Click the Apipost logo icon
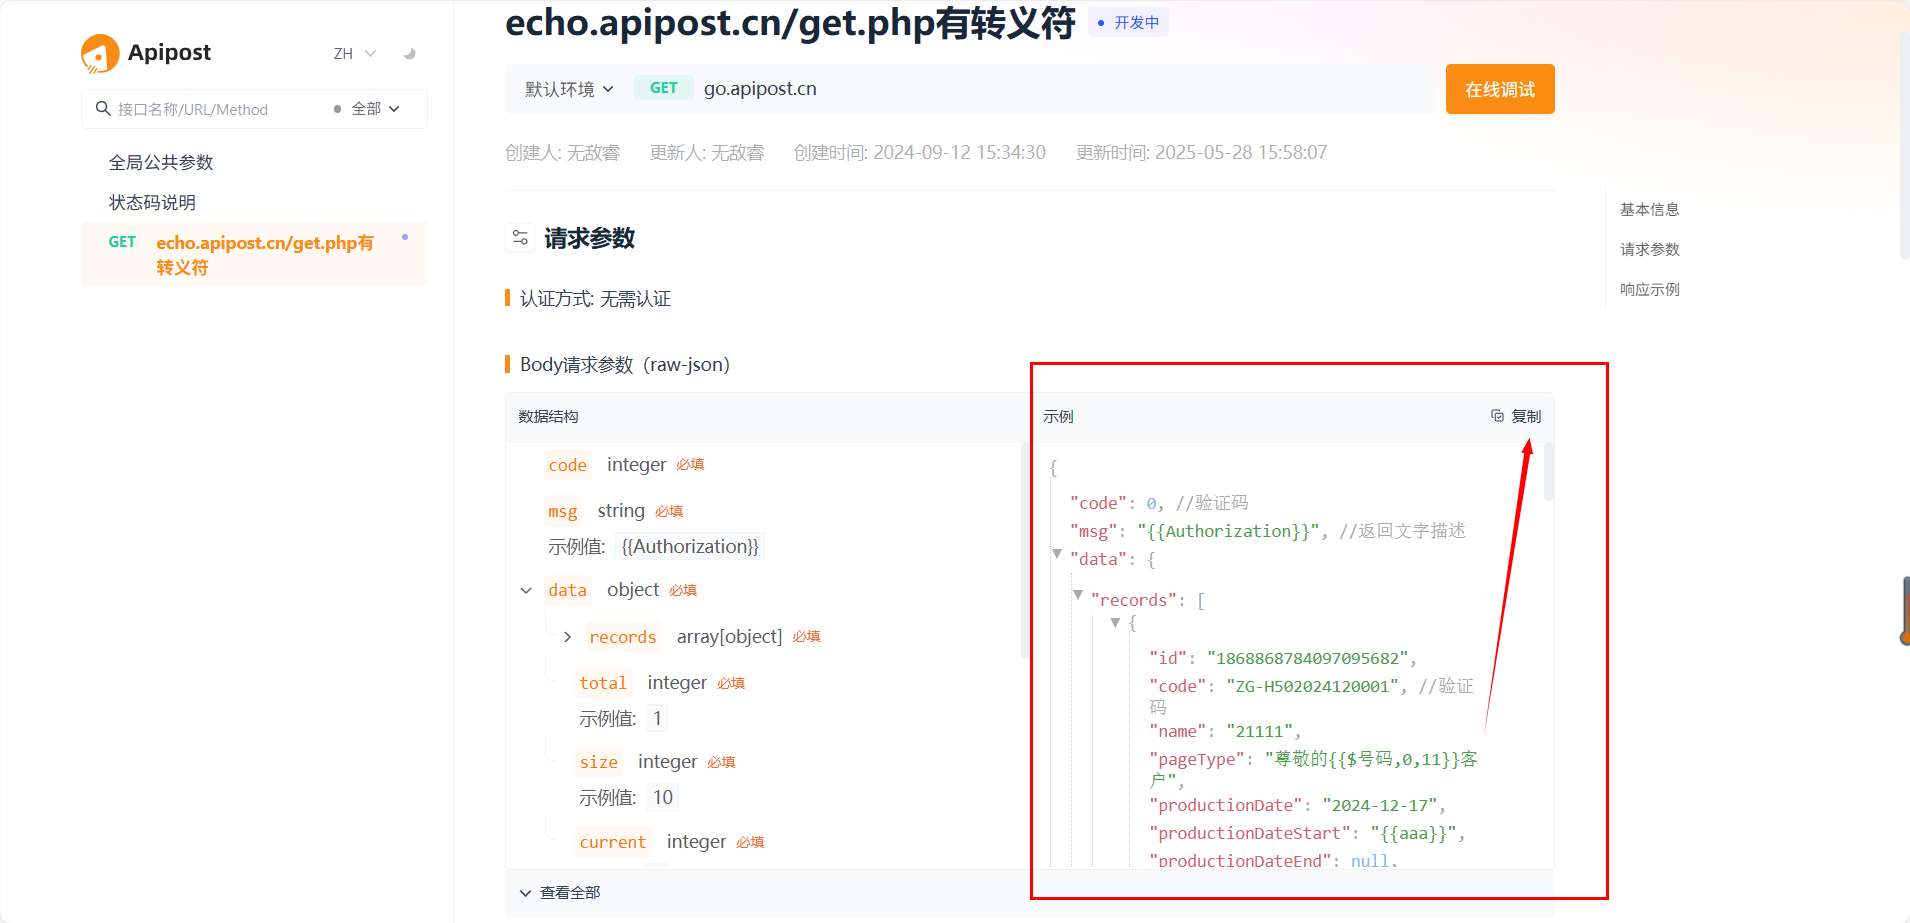This screenshot has width=1910, height=923. [100, 54]
